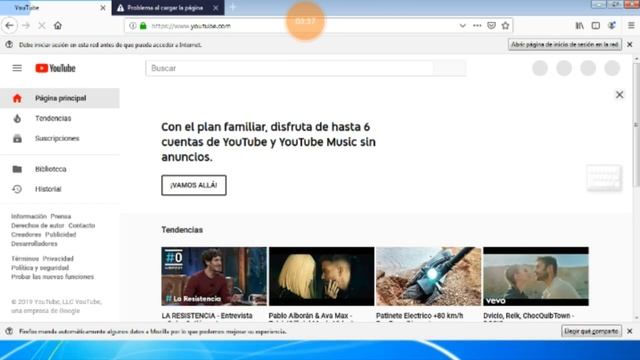Viewport: 640px width, 360px height.
Task: Open a new browser tab with plus
Action: (x=233, y=7)
